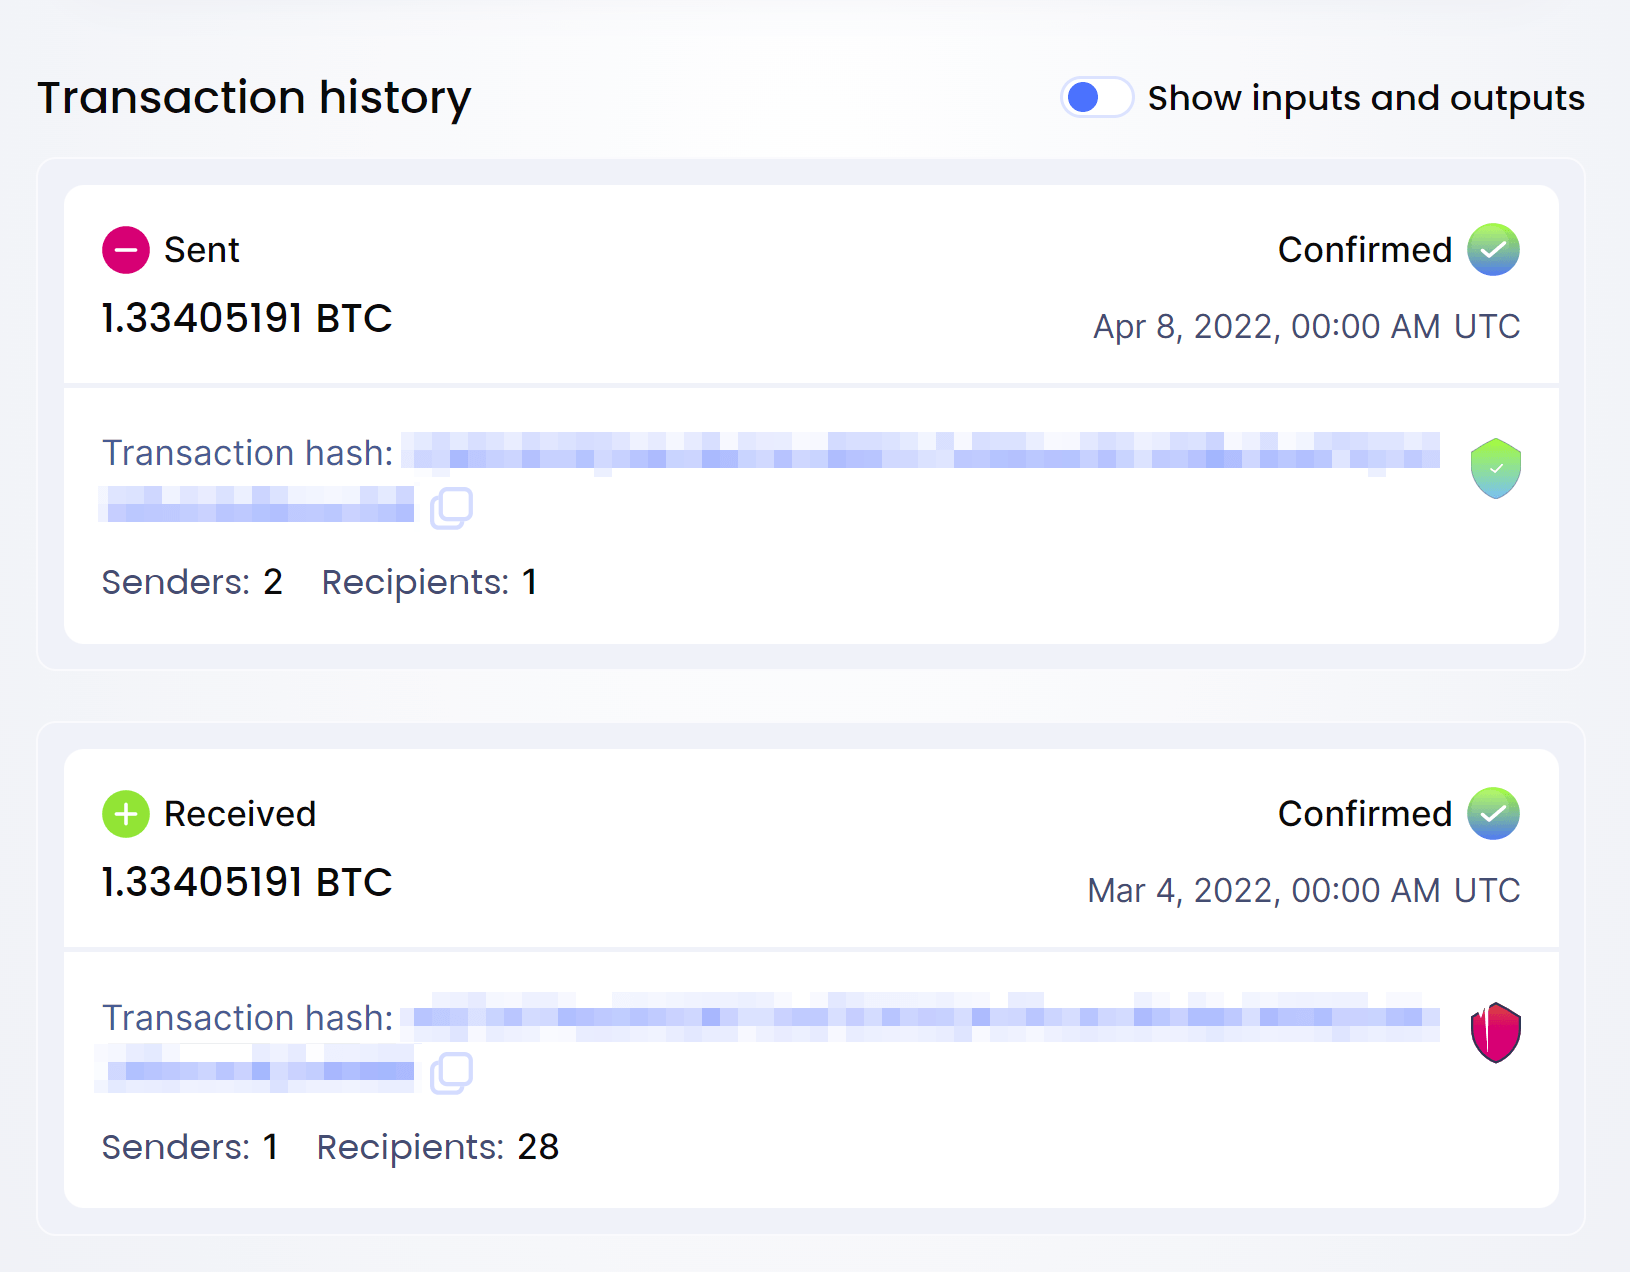Viewport: 1630px width, 1272px height.
Task: Open the Sent transaction hash link
Action: [920, 453]
